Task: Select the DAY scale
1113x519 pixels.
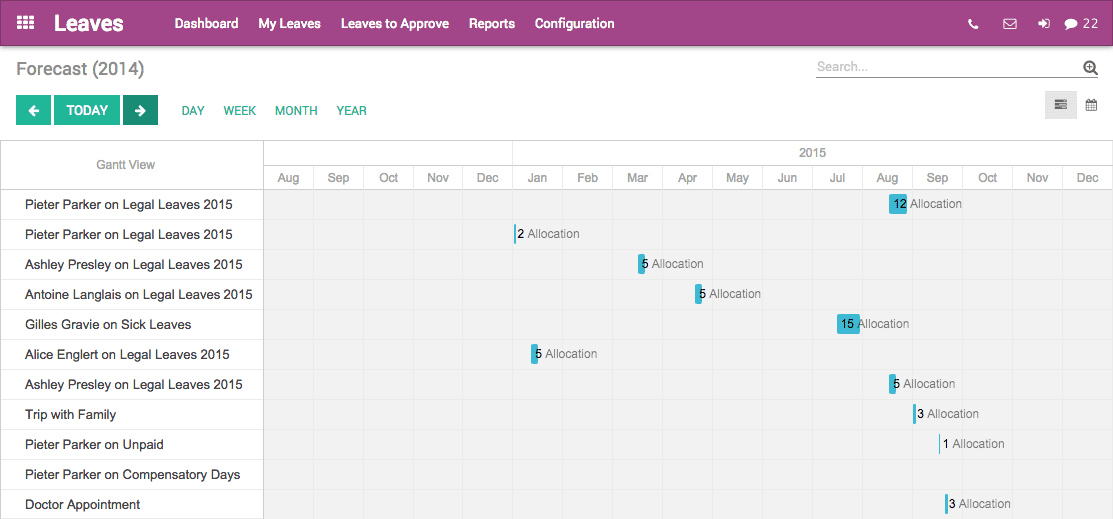Action: click(193, 111)
